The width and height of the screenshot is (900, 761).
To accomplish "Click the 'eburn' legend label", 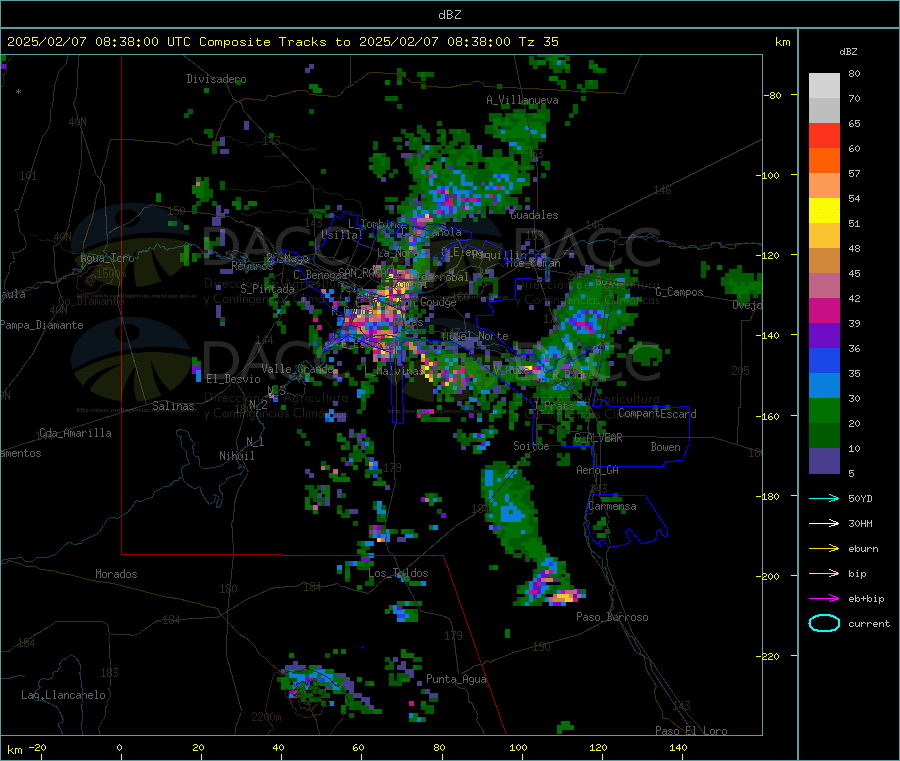I will [x=863, y=549].
